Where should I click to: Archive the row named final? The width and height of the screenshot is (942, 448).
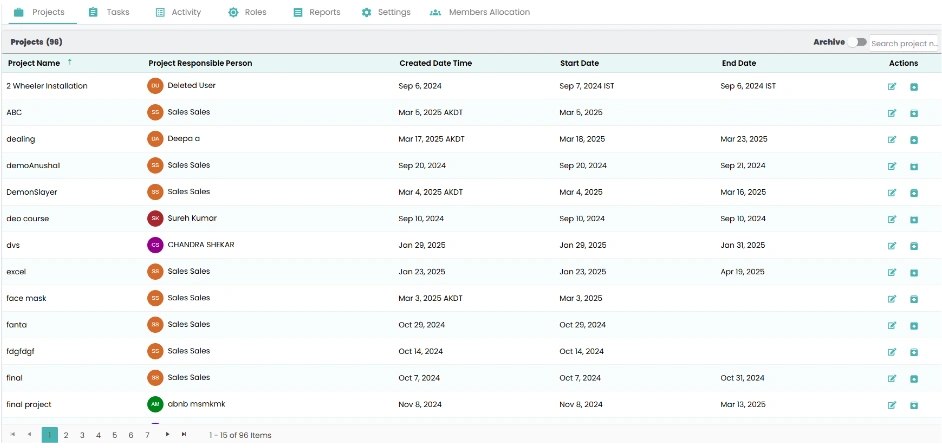(x=914, y=378)
